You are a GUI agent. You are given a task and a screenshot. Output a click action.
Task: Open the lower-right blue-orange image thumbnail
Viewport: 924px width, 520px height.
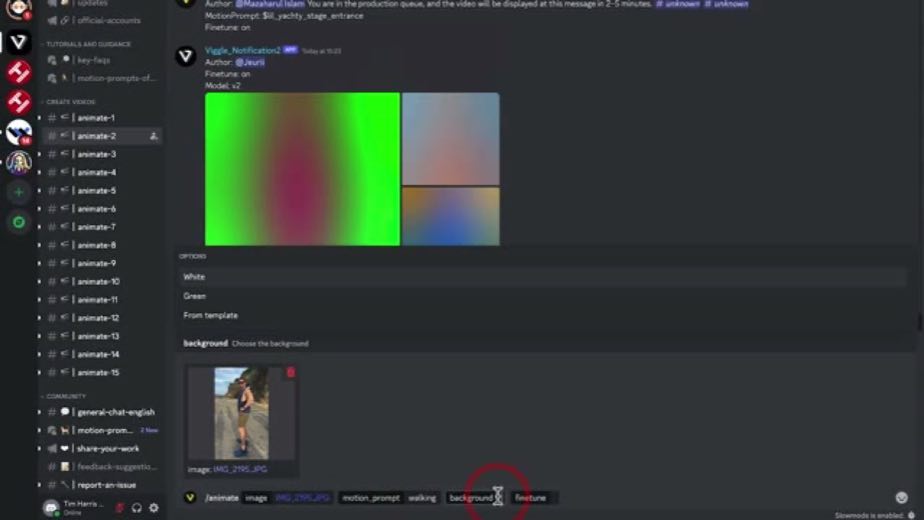pyautogui.click(x=451, y=216)
